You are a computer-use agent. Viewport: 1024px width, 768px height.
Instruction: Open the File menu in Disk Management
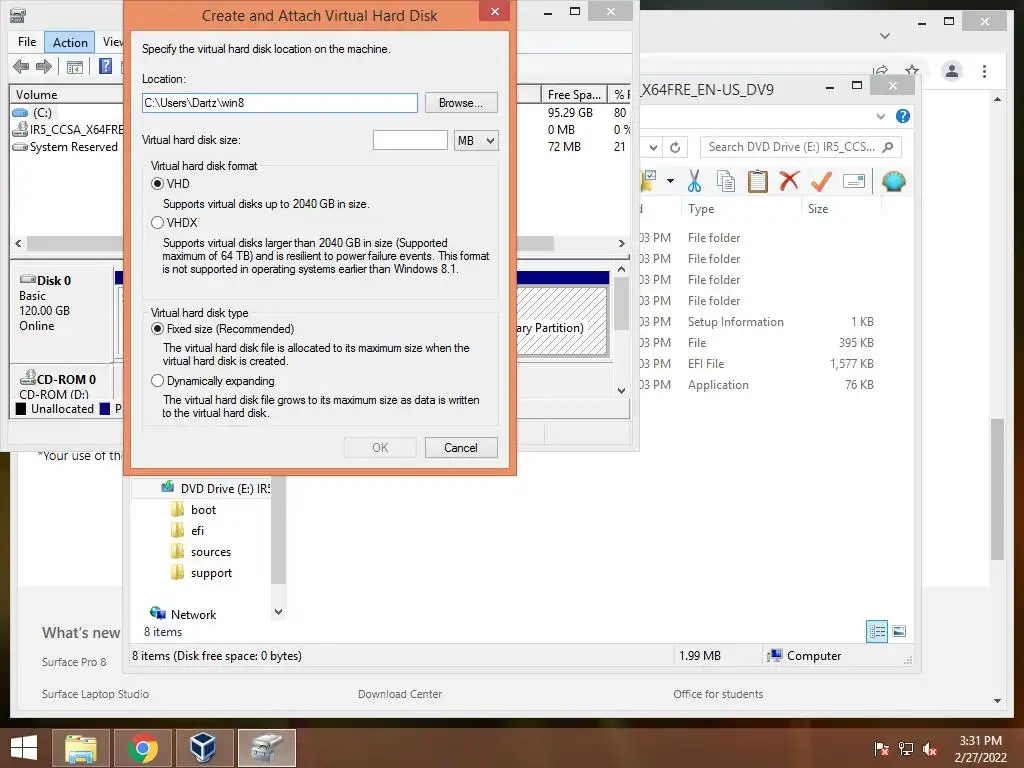pos(27,42)
